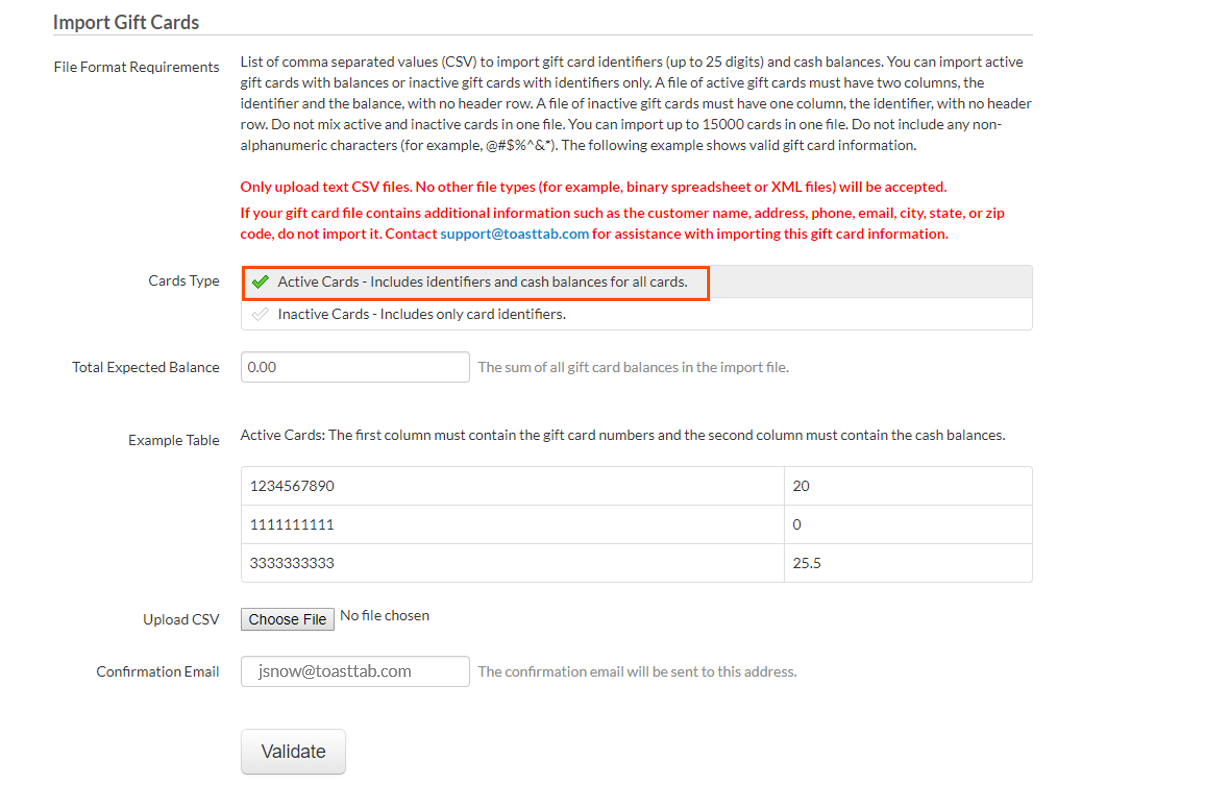The image size is (1205, 808).
Task: Select the example balance cell showing 25.5
Action: [x=807, y=563]
